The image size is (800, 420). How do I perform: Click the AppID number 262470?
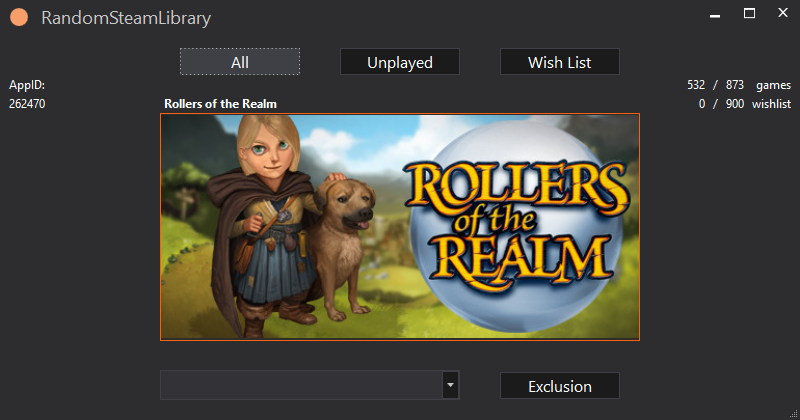27,104
